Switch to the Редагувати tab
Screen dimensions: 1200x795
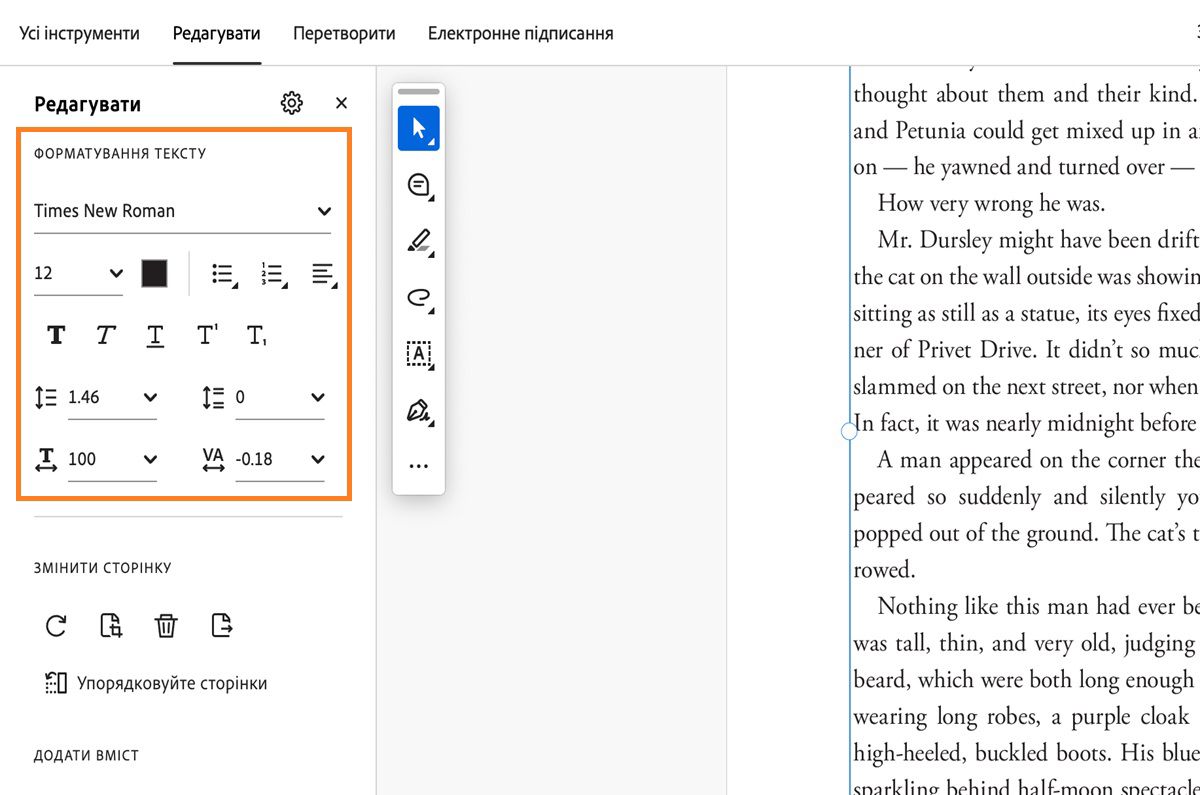pos(217,33)
